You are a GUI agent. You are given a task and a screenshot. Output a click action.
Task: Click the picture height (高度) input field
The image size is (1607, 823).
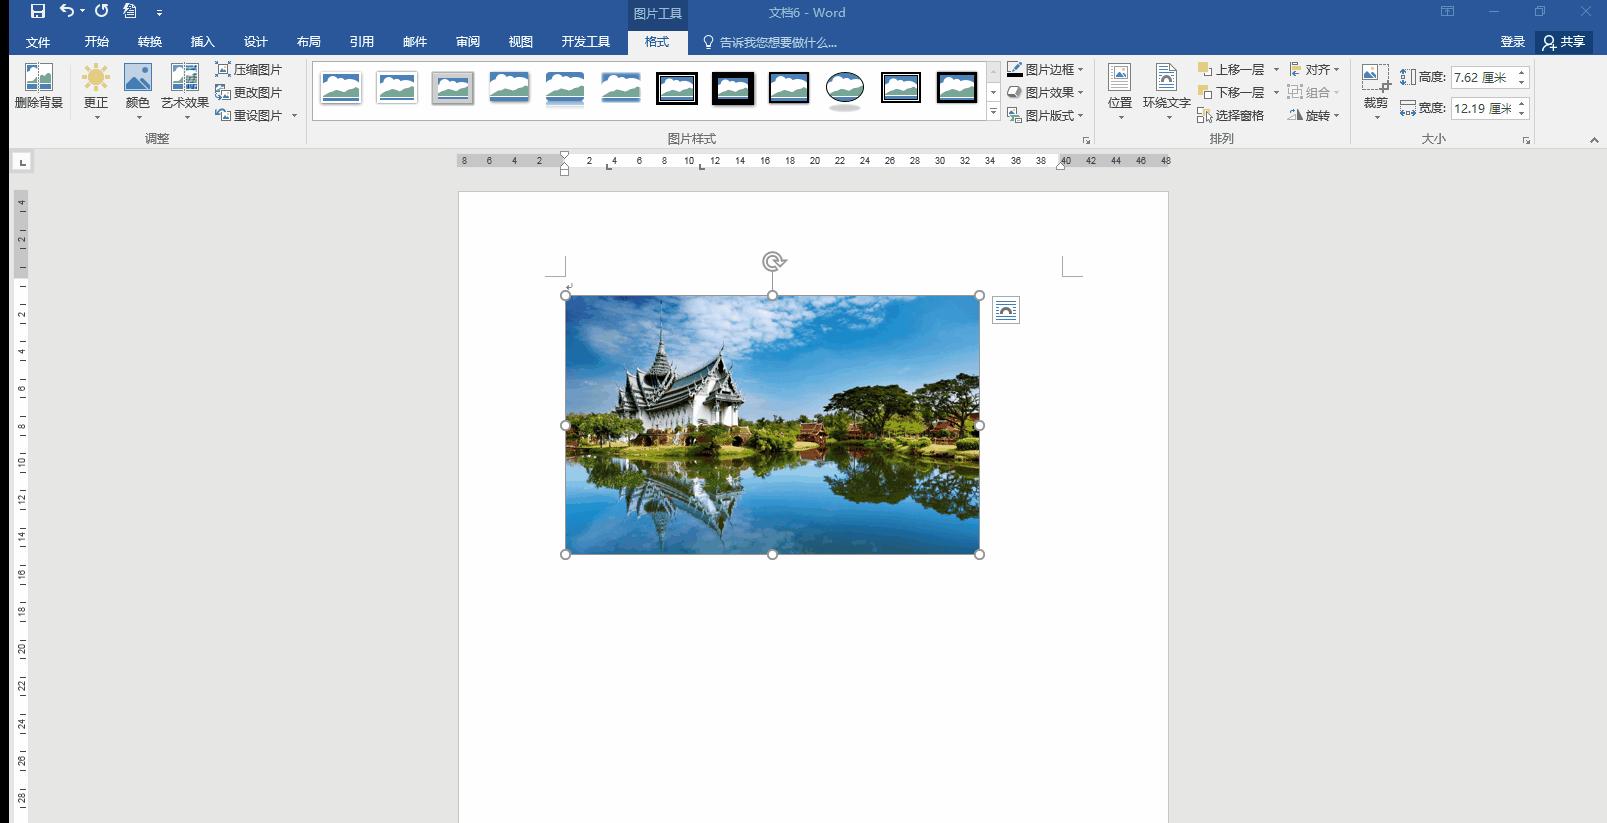(1482, 77)
